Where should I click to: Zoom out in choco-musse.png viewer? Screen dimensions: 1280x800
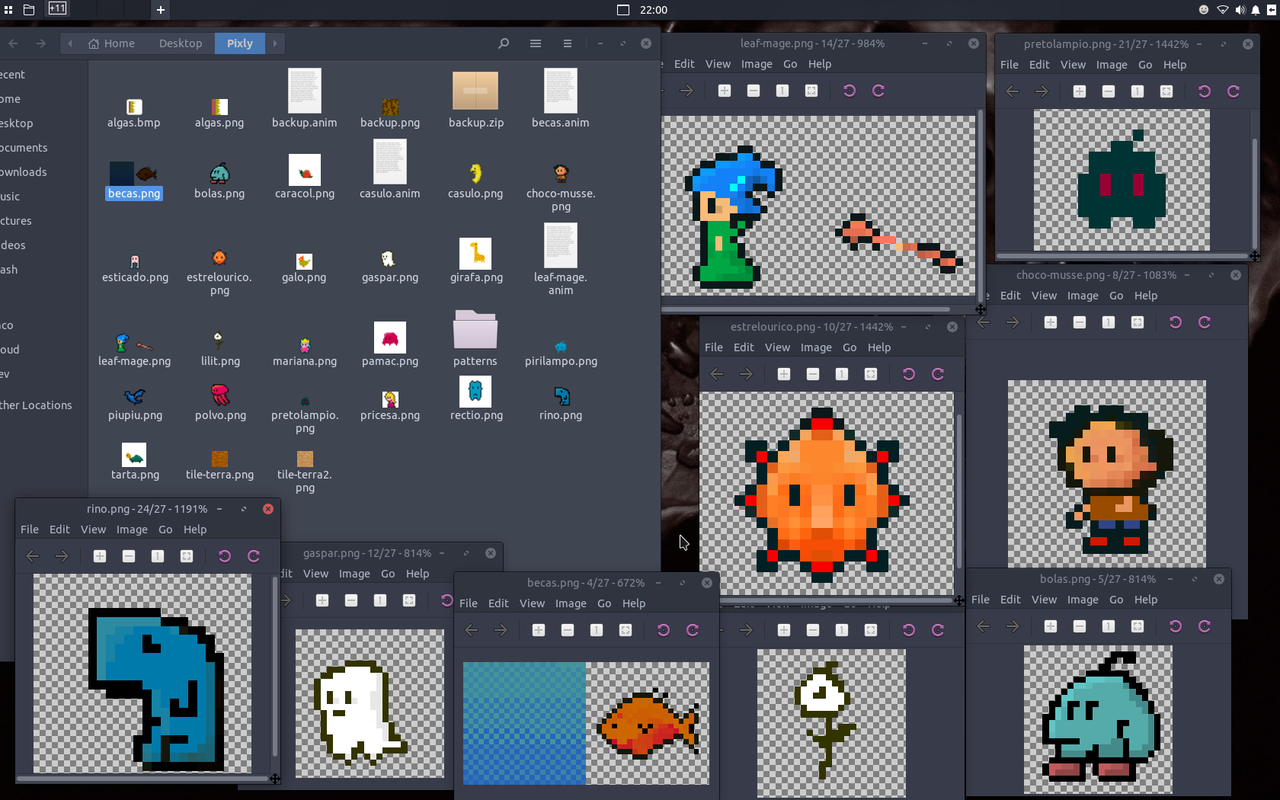tap(1079, 322)
